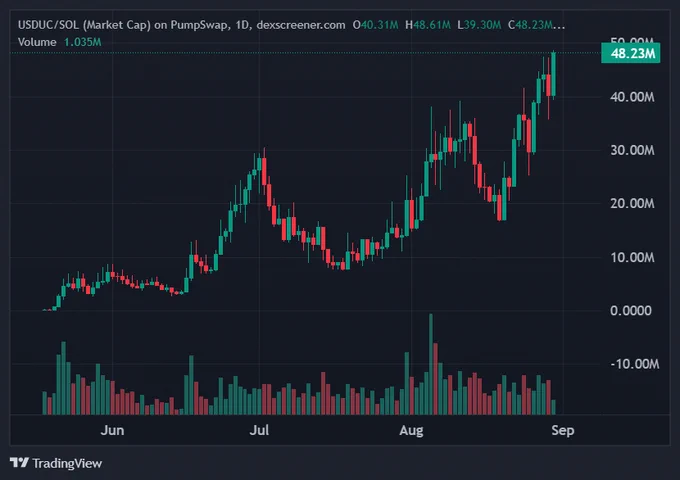
Task: Click the 0.0000 price axis label
Action: 631,310
